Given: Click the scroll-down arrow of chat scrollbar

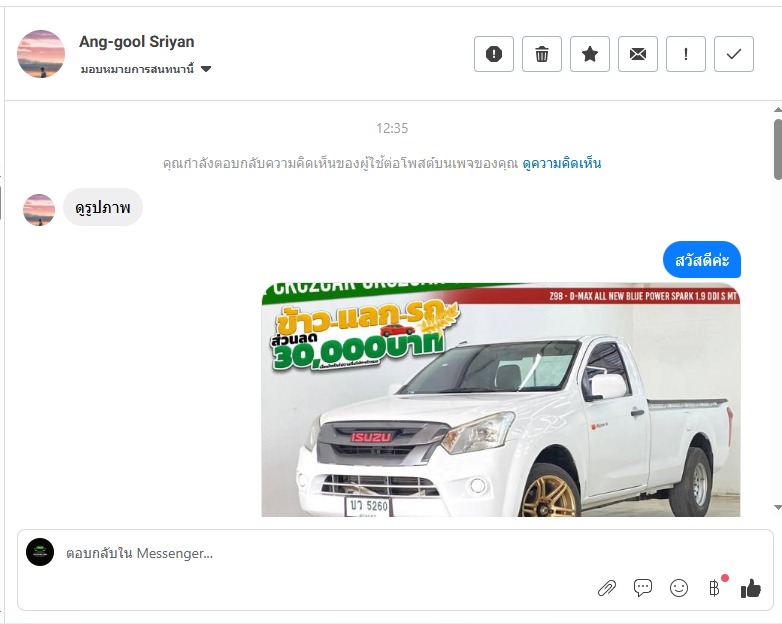Looking at the screenshot, I should coord(778,507).
